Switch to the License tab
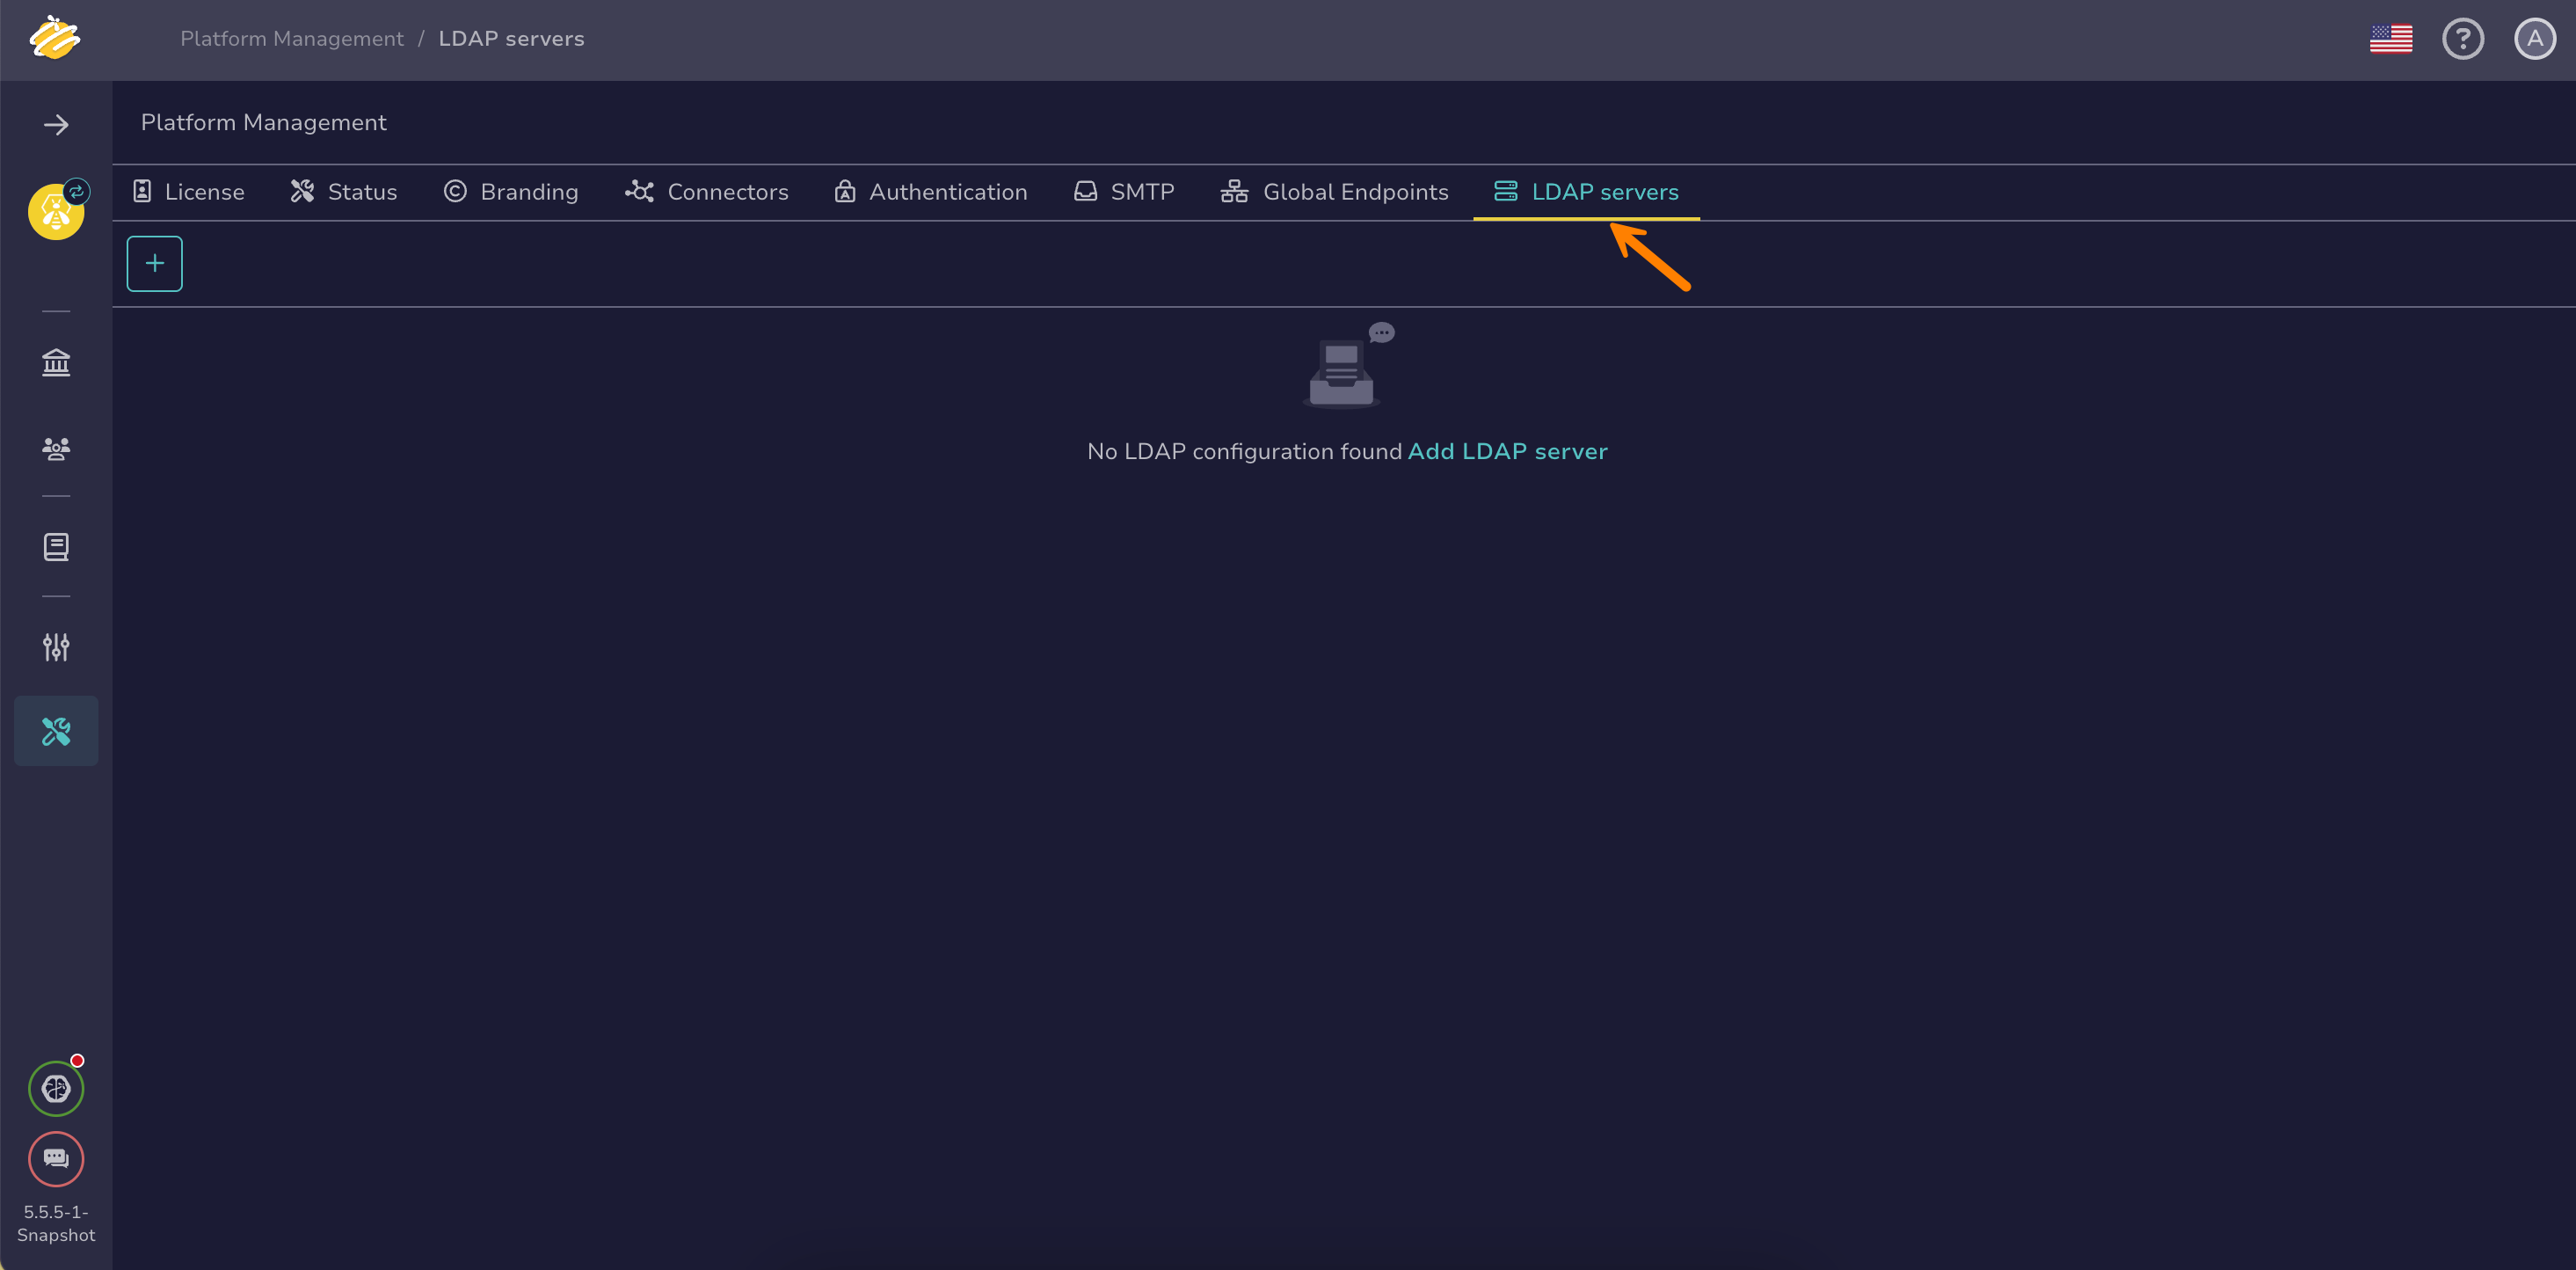2576x1270 pixels. (x=188, y=192)
